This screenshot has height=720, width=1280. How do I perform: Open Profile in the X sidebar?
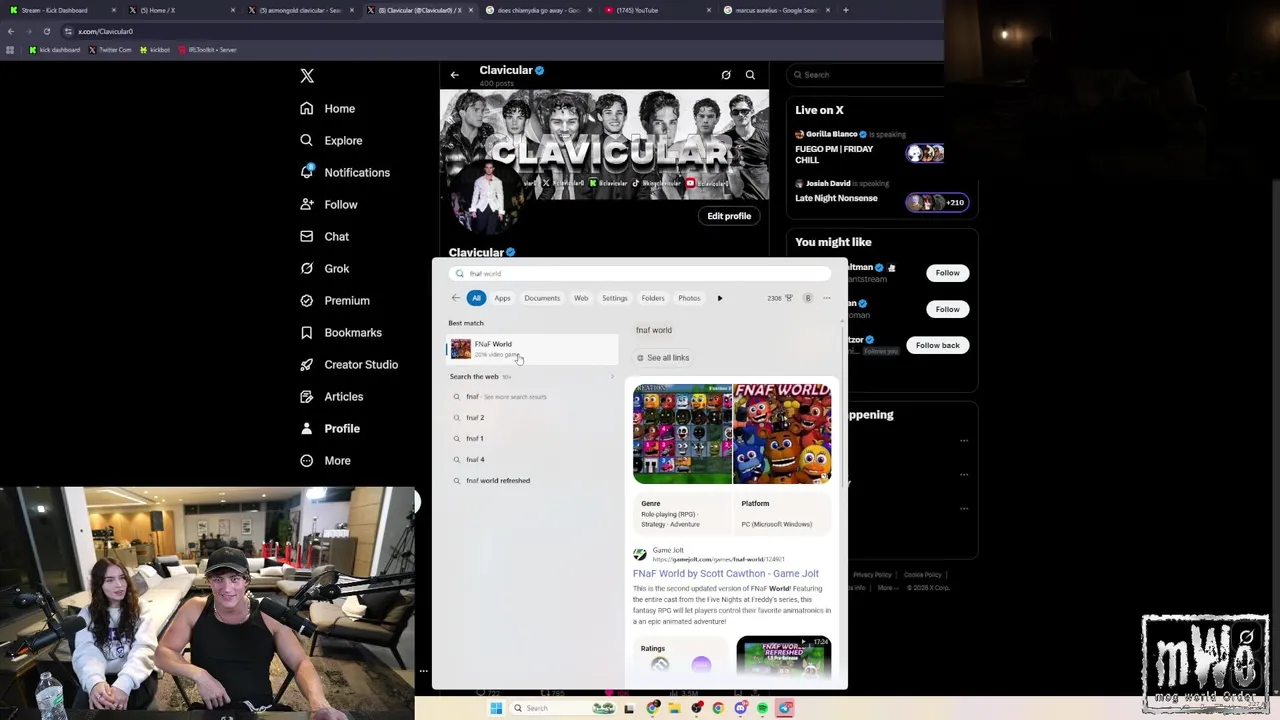330,428
